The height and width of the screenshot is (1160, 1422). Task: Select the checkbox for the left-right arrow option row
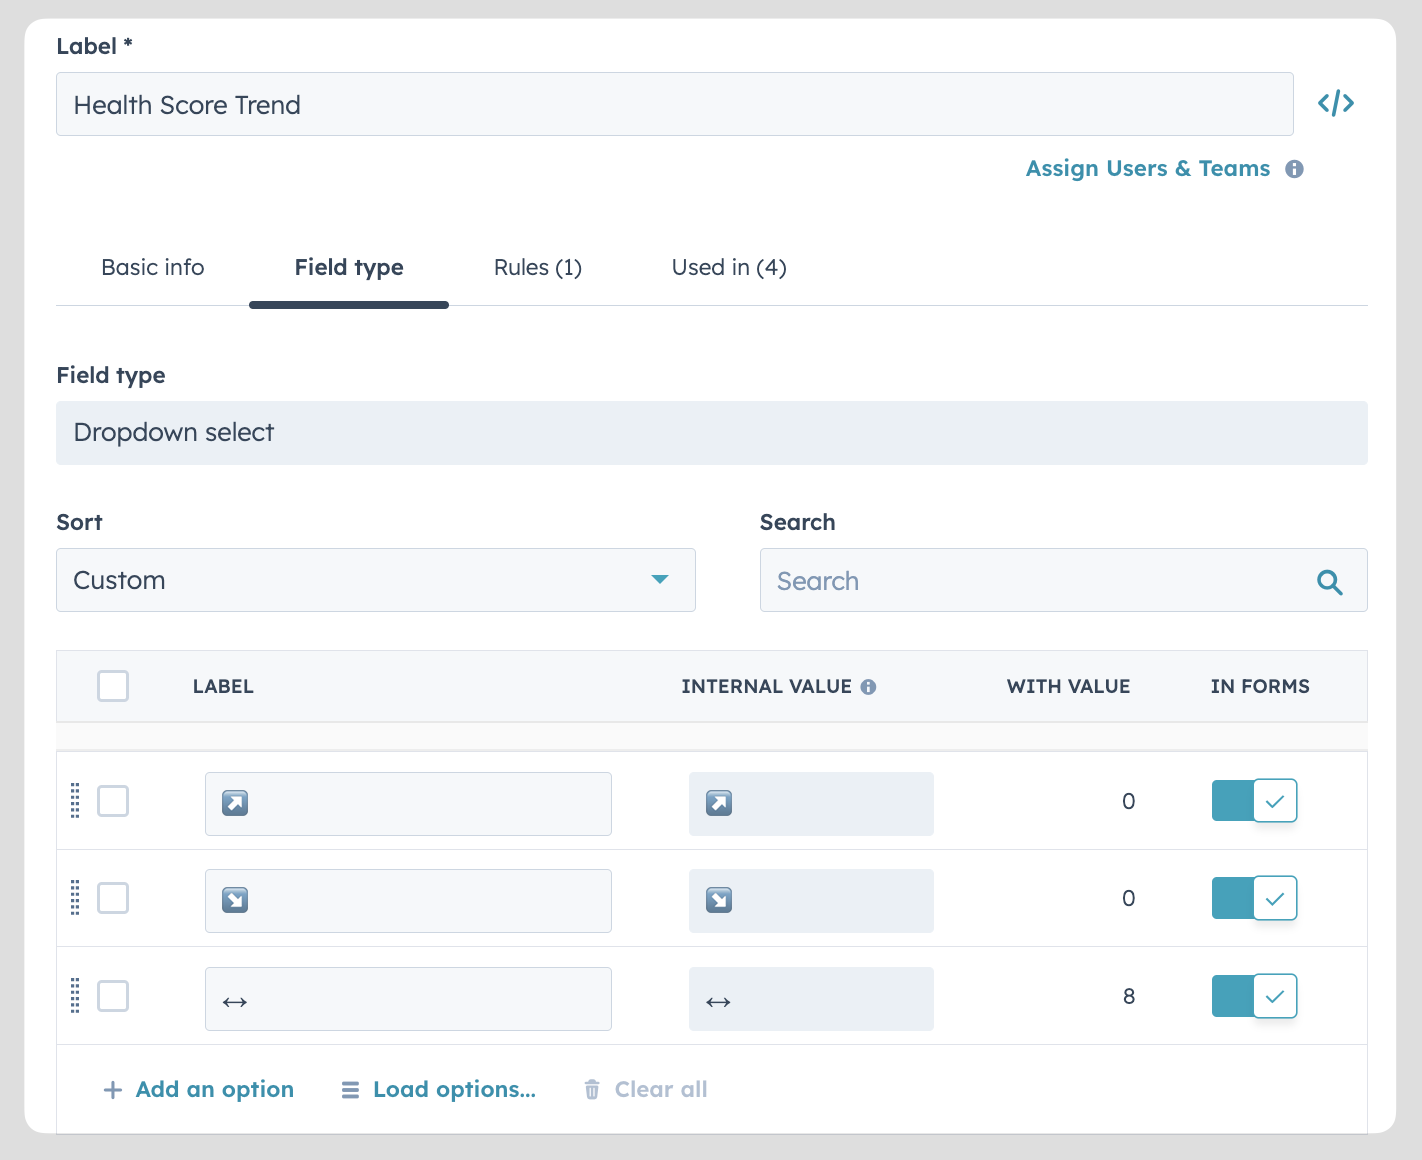pos(113,996)
